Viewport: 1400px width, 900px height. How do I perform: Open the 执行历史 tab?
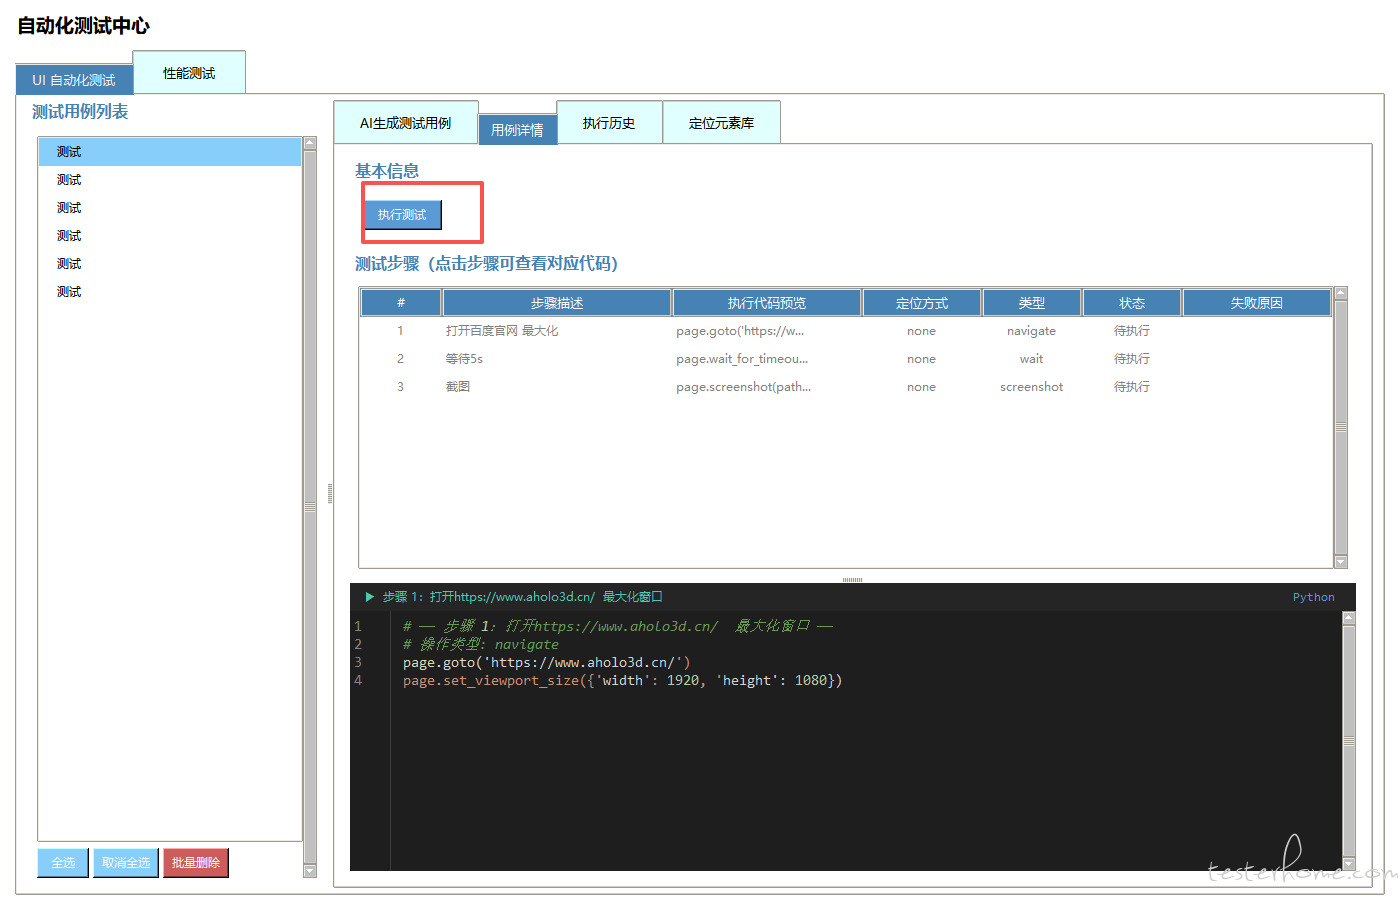tap(609, 123)
